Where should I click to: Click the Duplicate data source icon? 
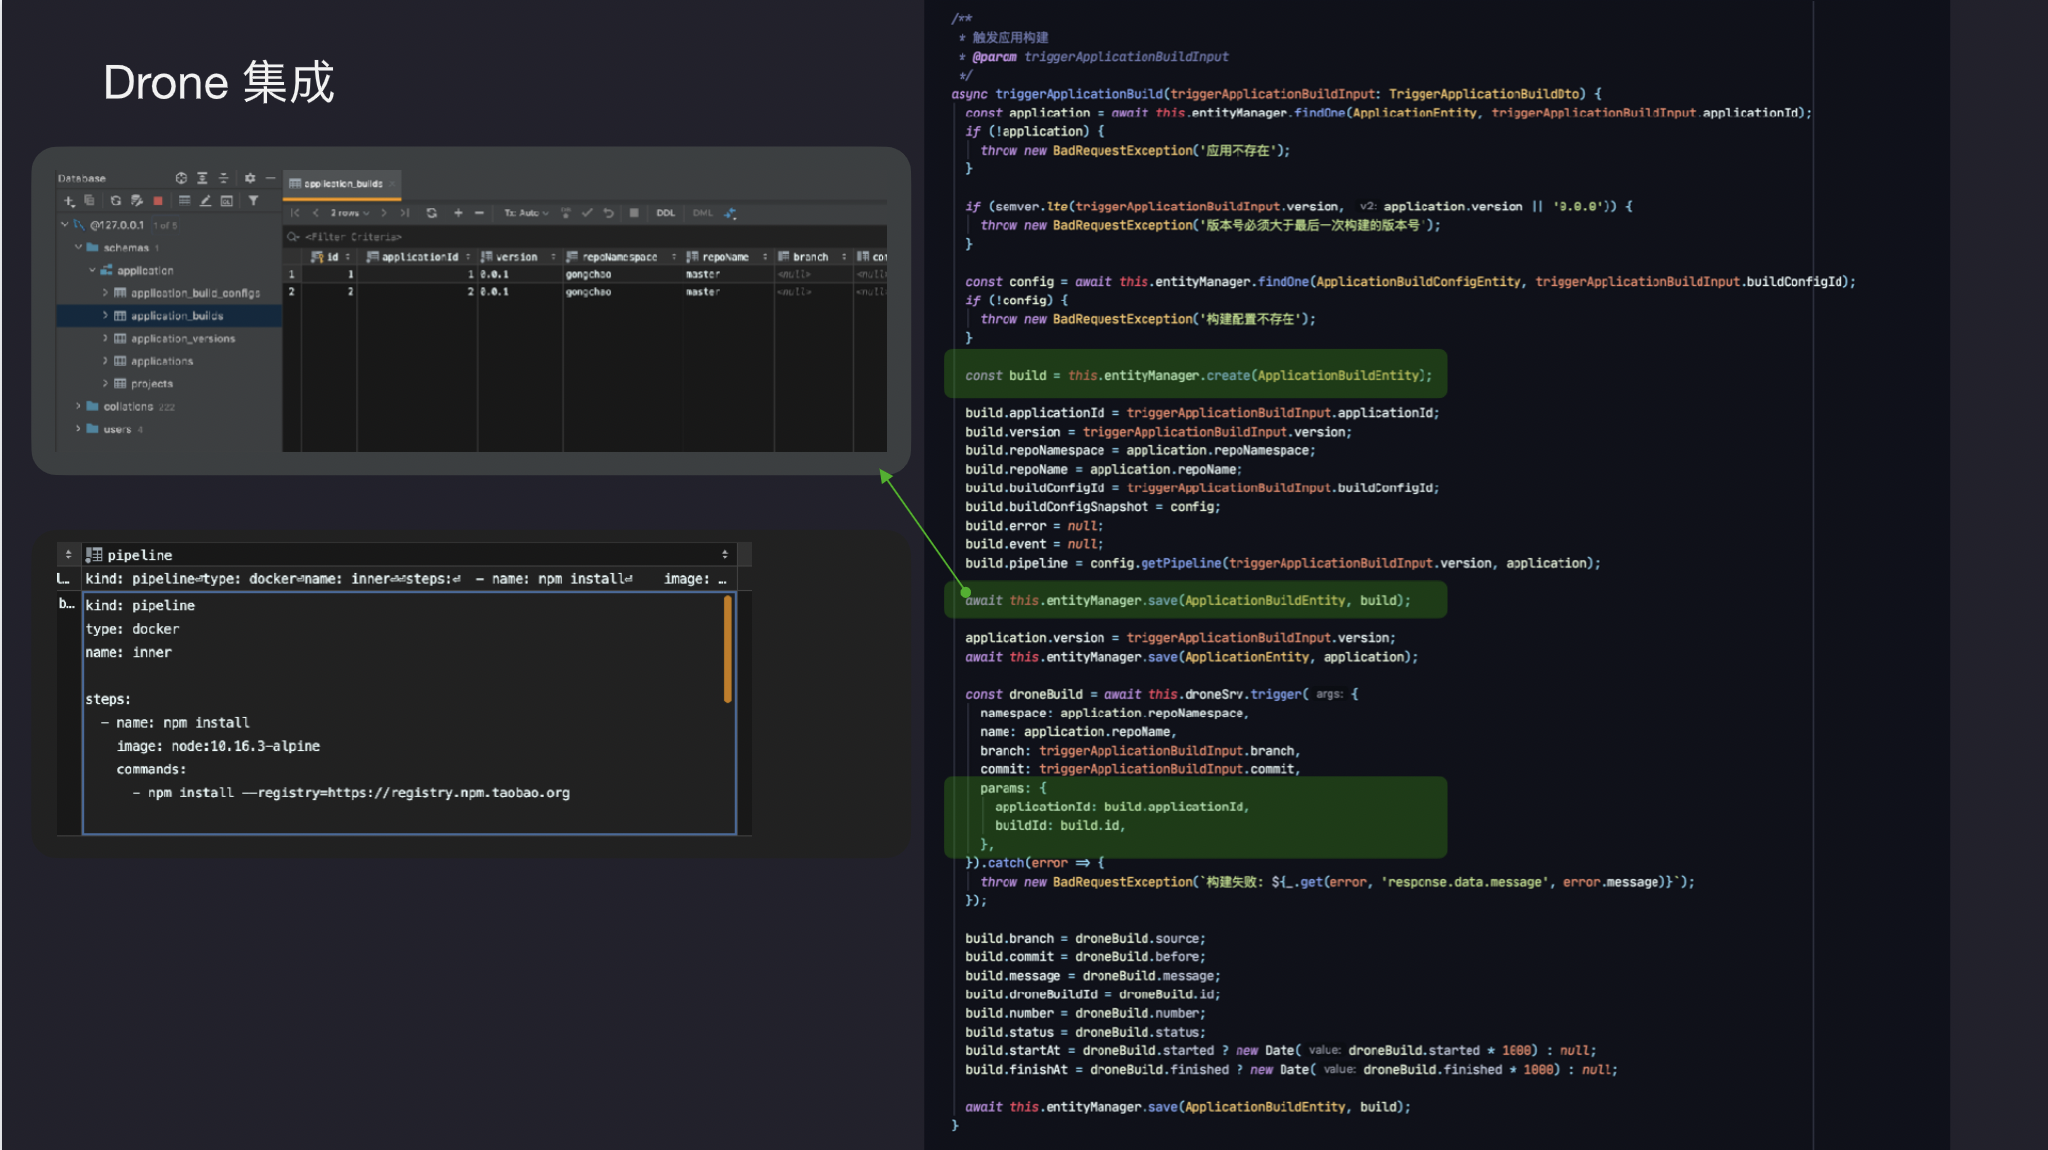coord(89,201)
